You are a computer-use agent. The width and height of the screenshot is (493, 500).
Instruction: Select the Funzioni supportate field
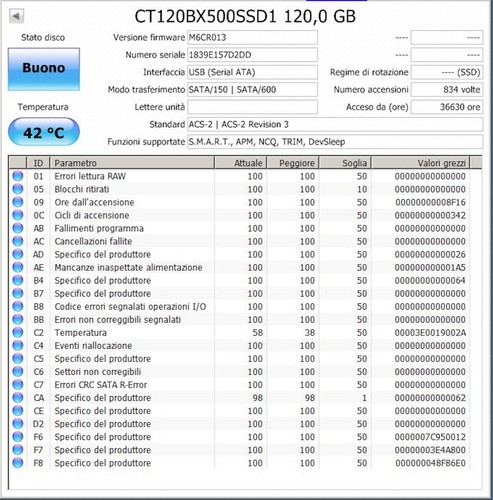coord(335,142)
